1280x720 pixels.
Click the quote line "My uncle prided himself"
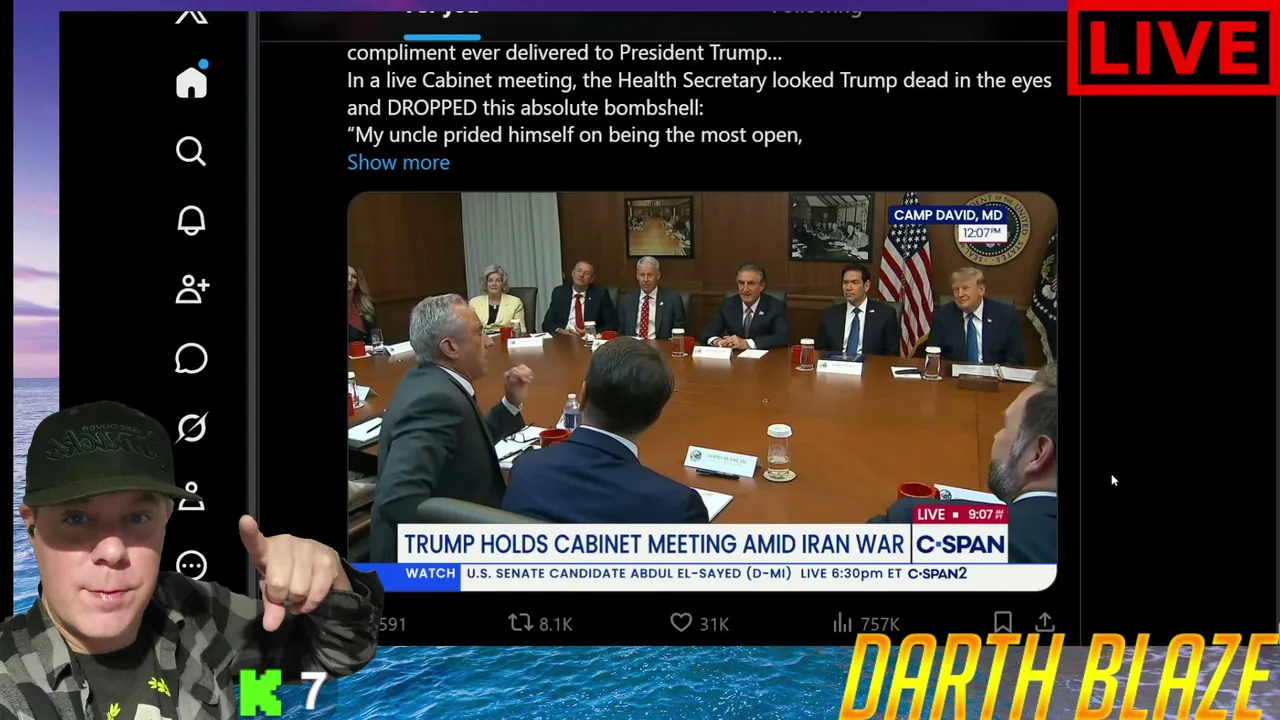[575, 134]
